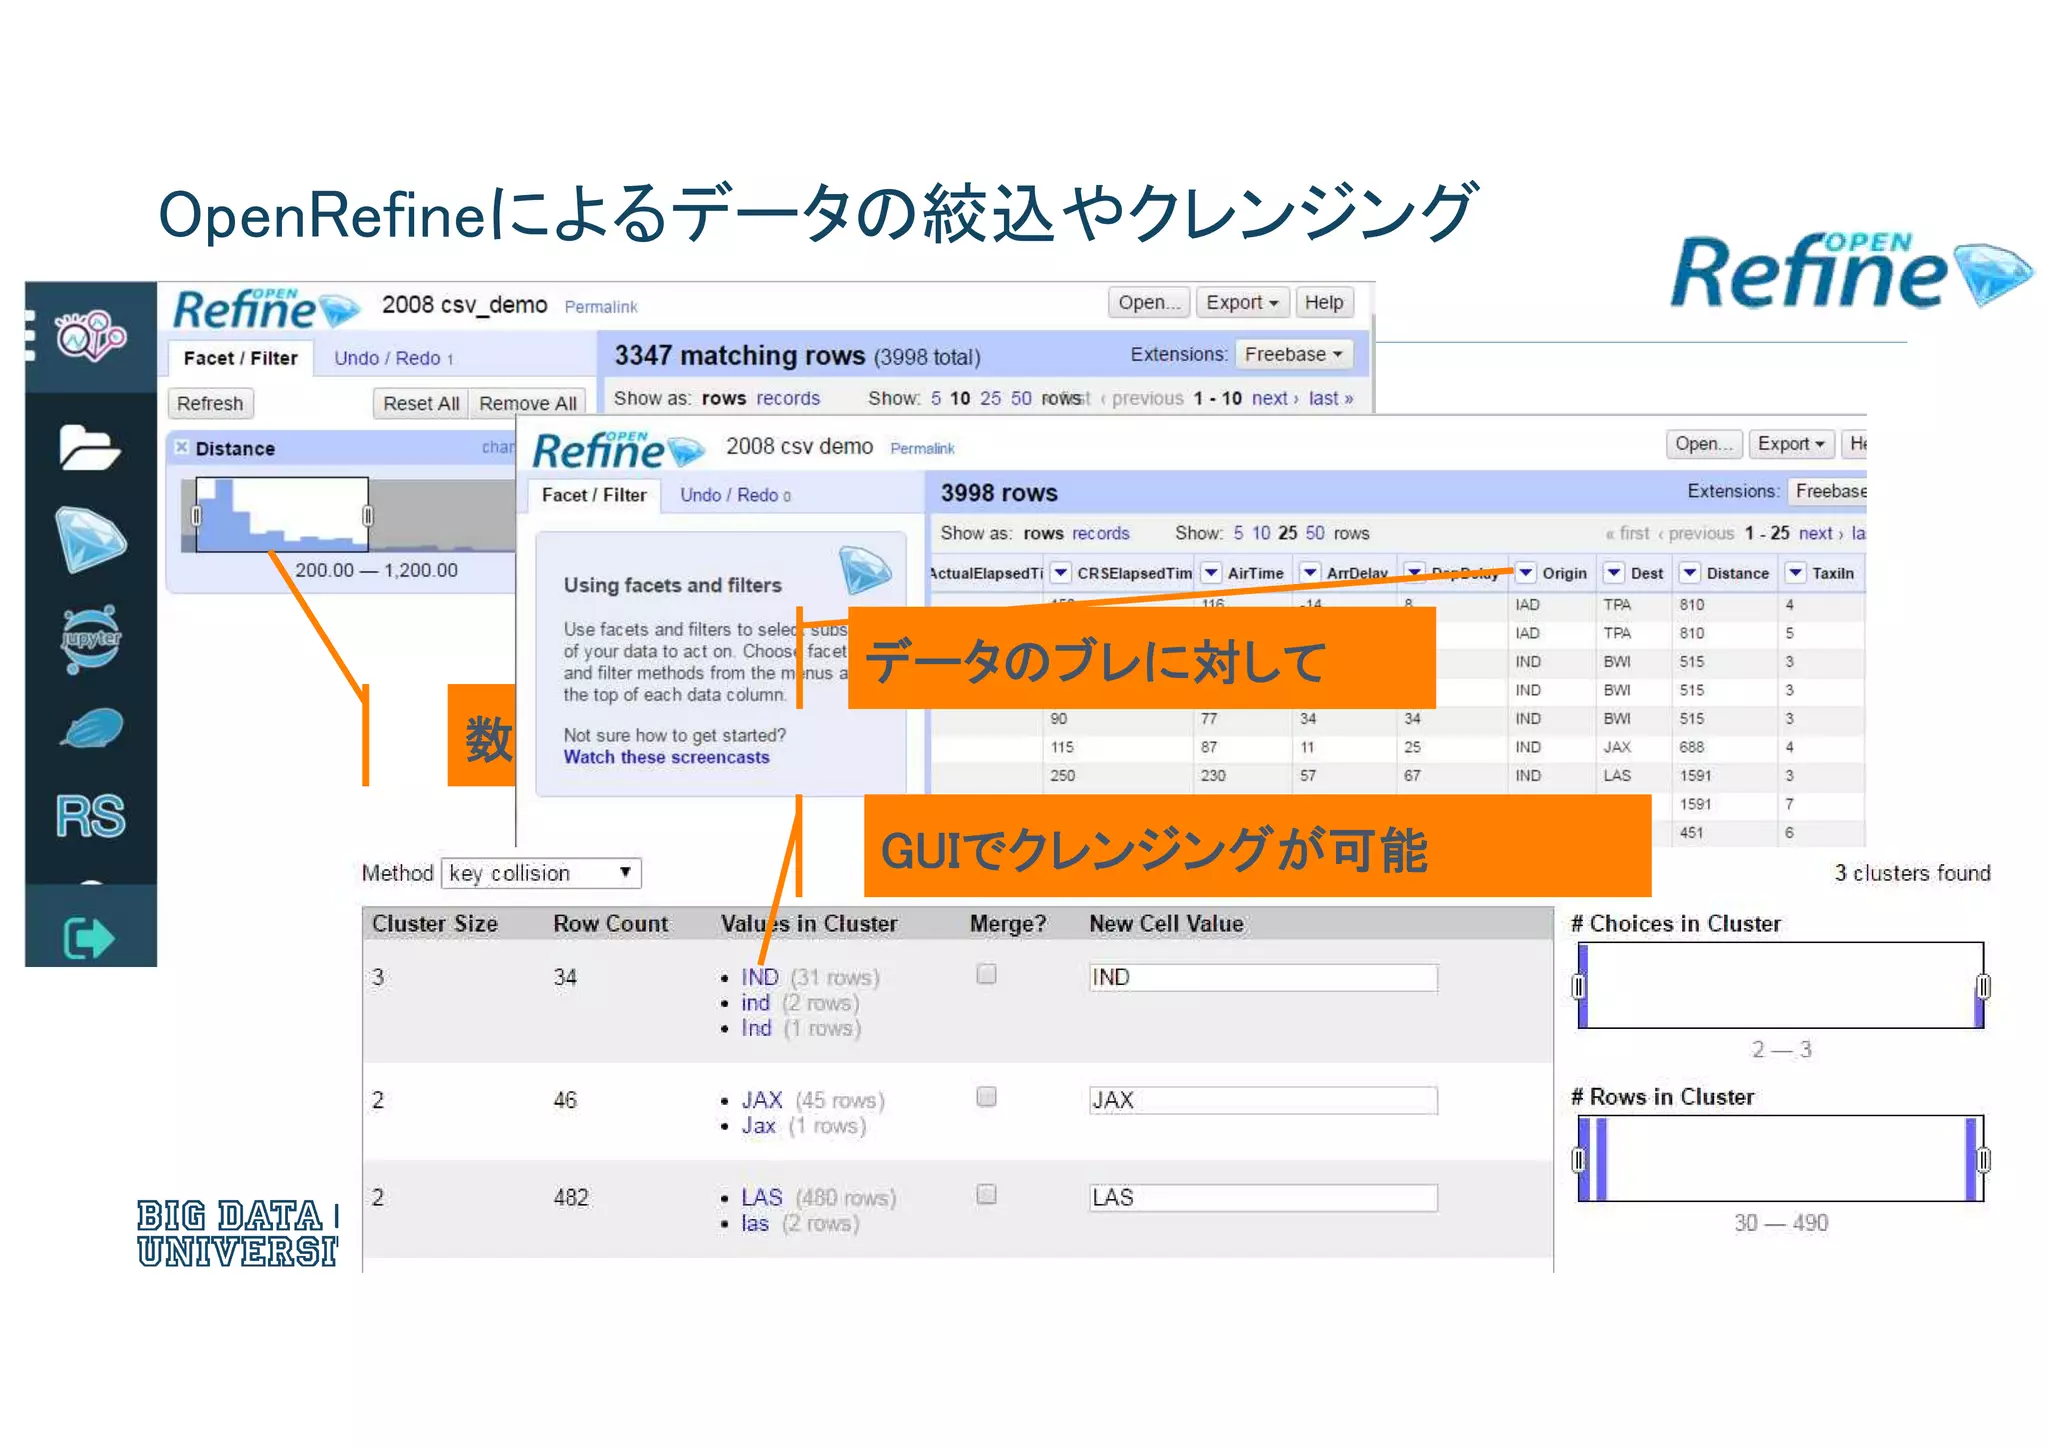Click the 'ind' value in the cluster list
The height and width of the screenshot is (1448, 2048).
(755, 1003)
